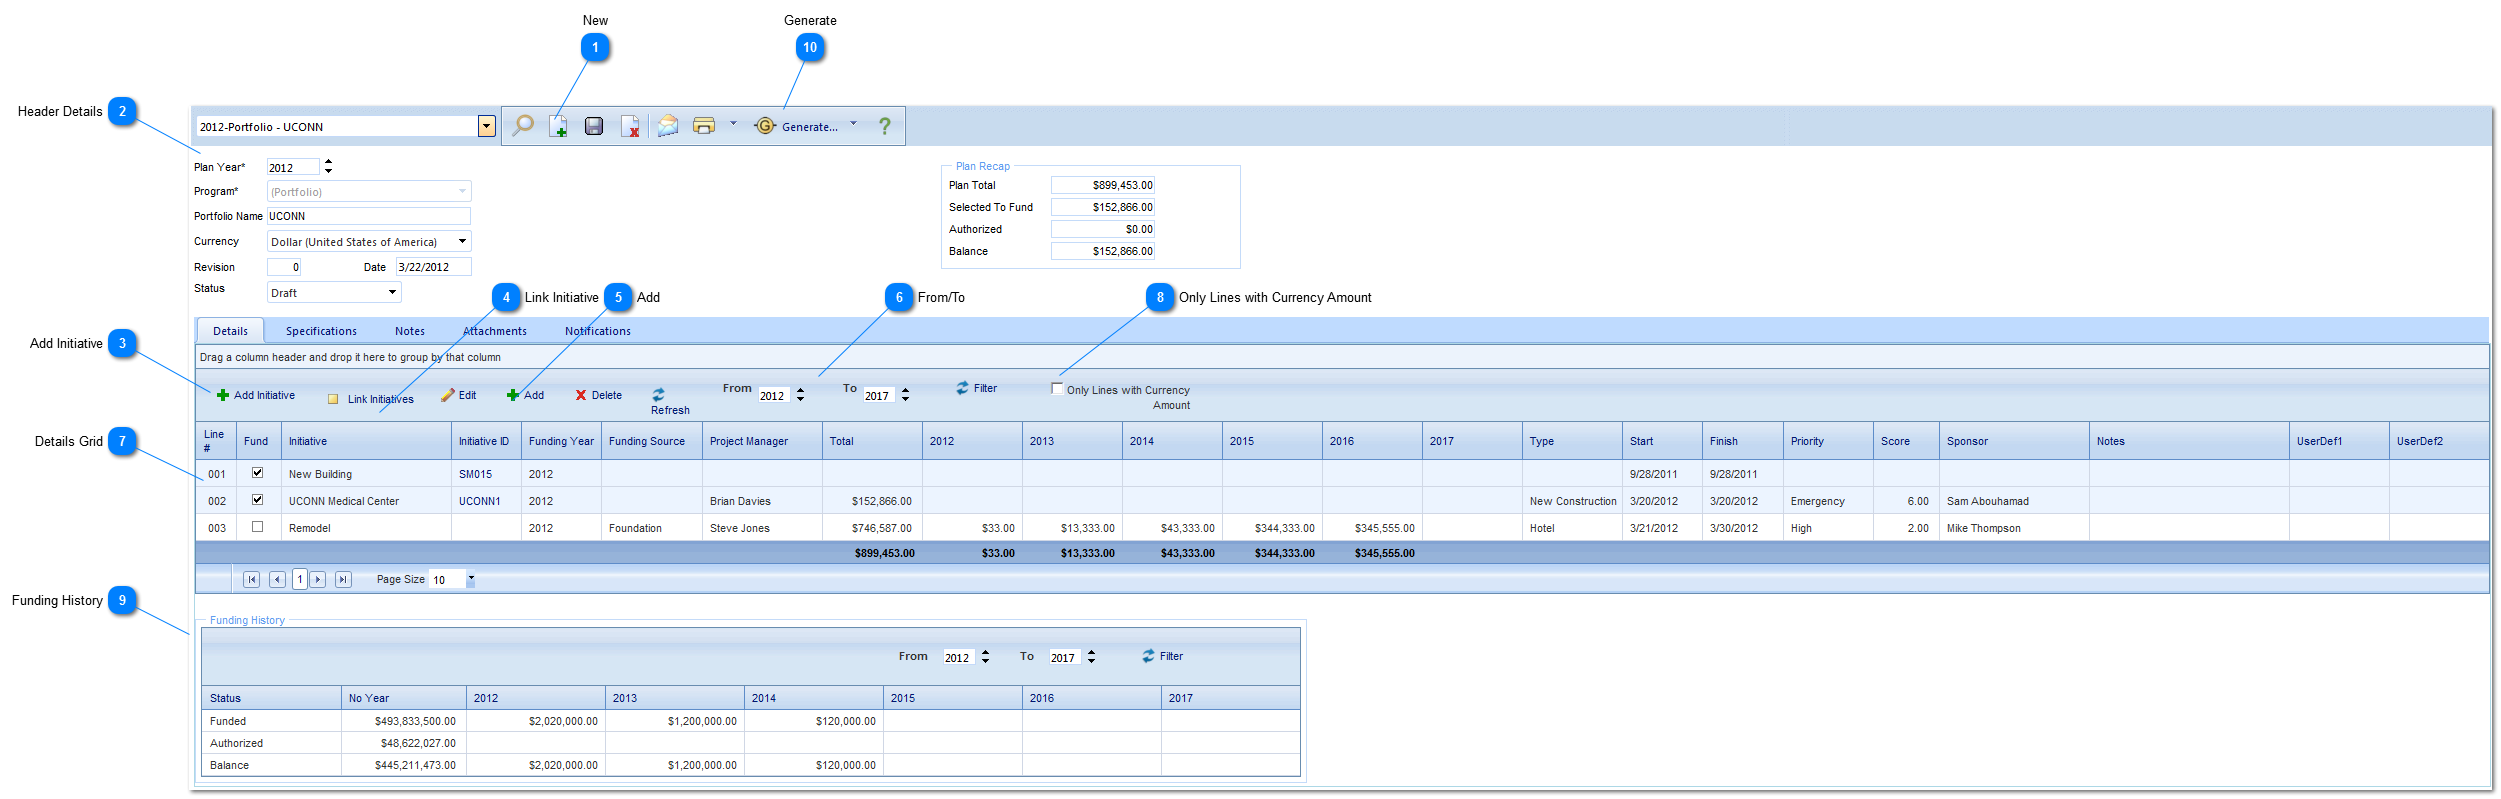The height and width of the screenshot is (799, 2501).
Task: Switch to the Attachments tab
Action: (495, 331)
